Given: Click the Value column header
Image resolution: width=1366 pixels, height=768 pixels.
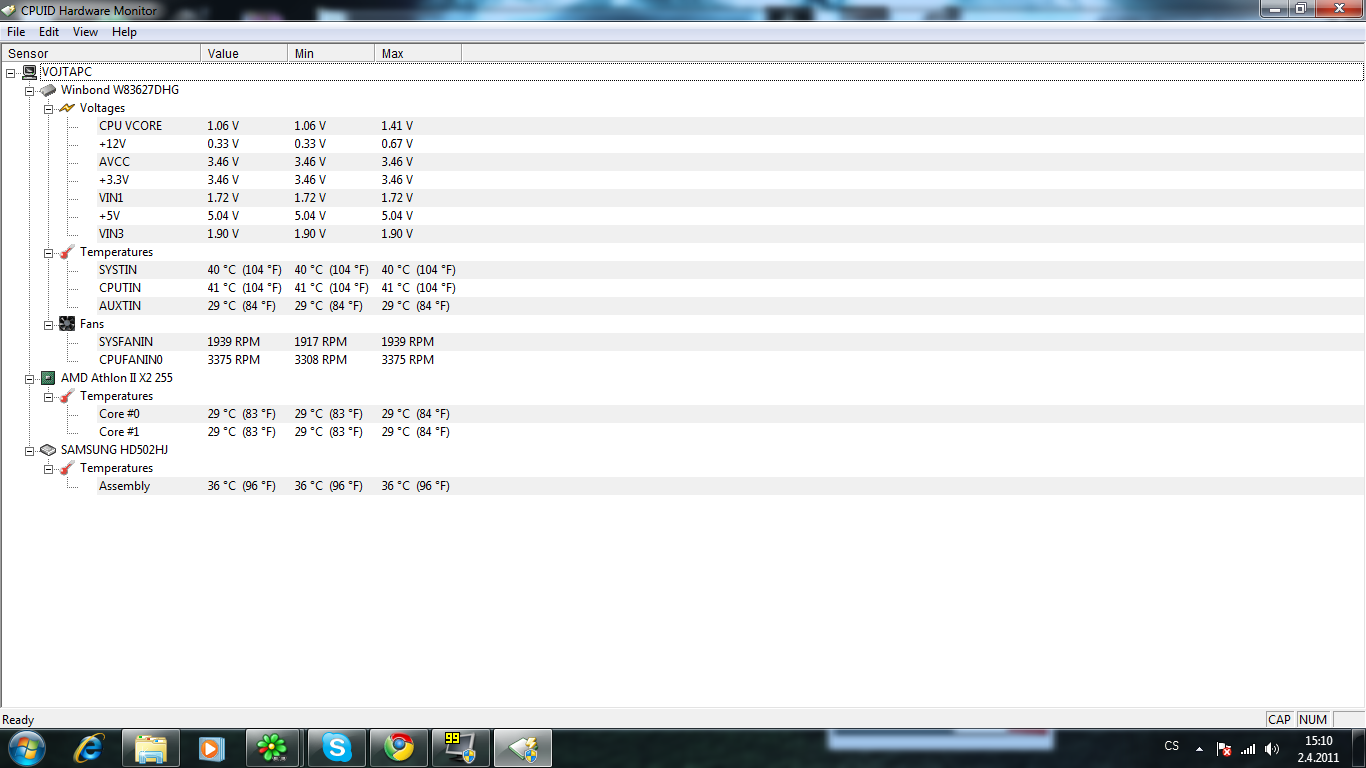Looking at the screenshot, I should (244, 53).
